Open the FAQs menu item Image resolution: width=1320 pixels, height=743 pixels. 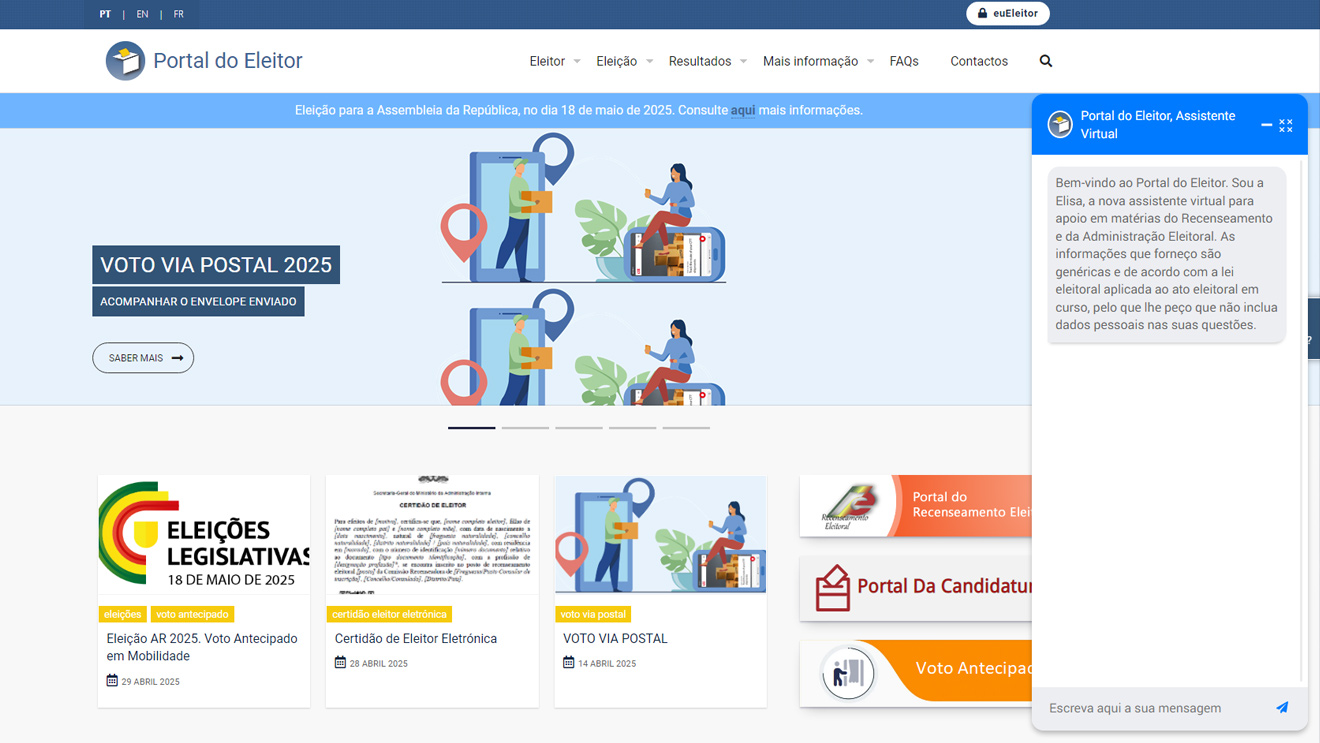click(903, 61)
